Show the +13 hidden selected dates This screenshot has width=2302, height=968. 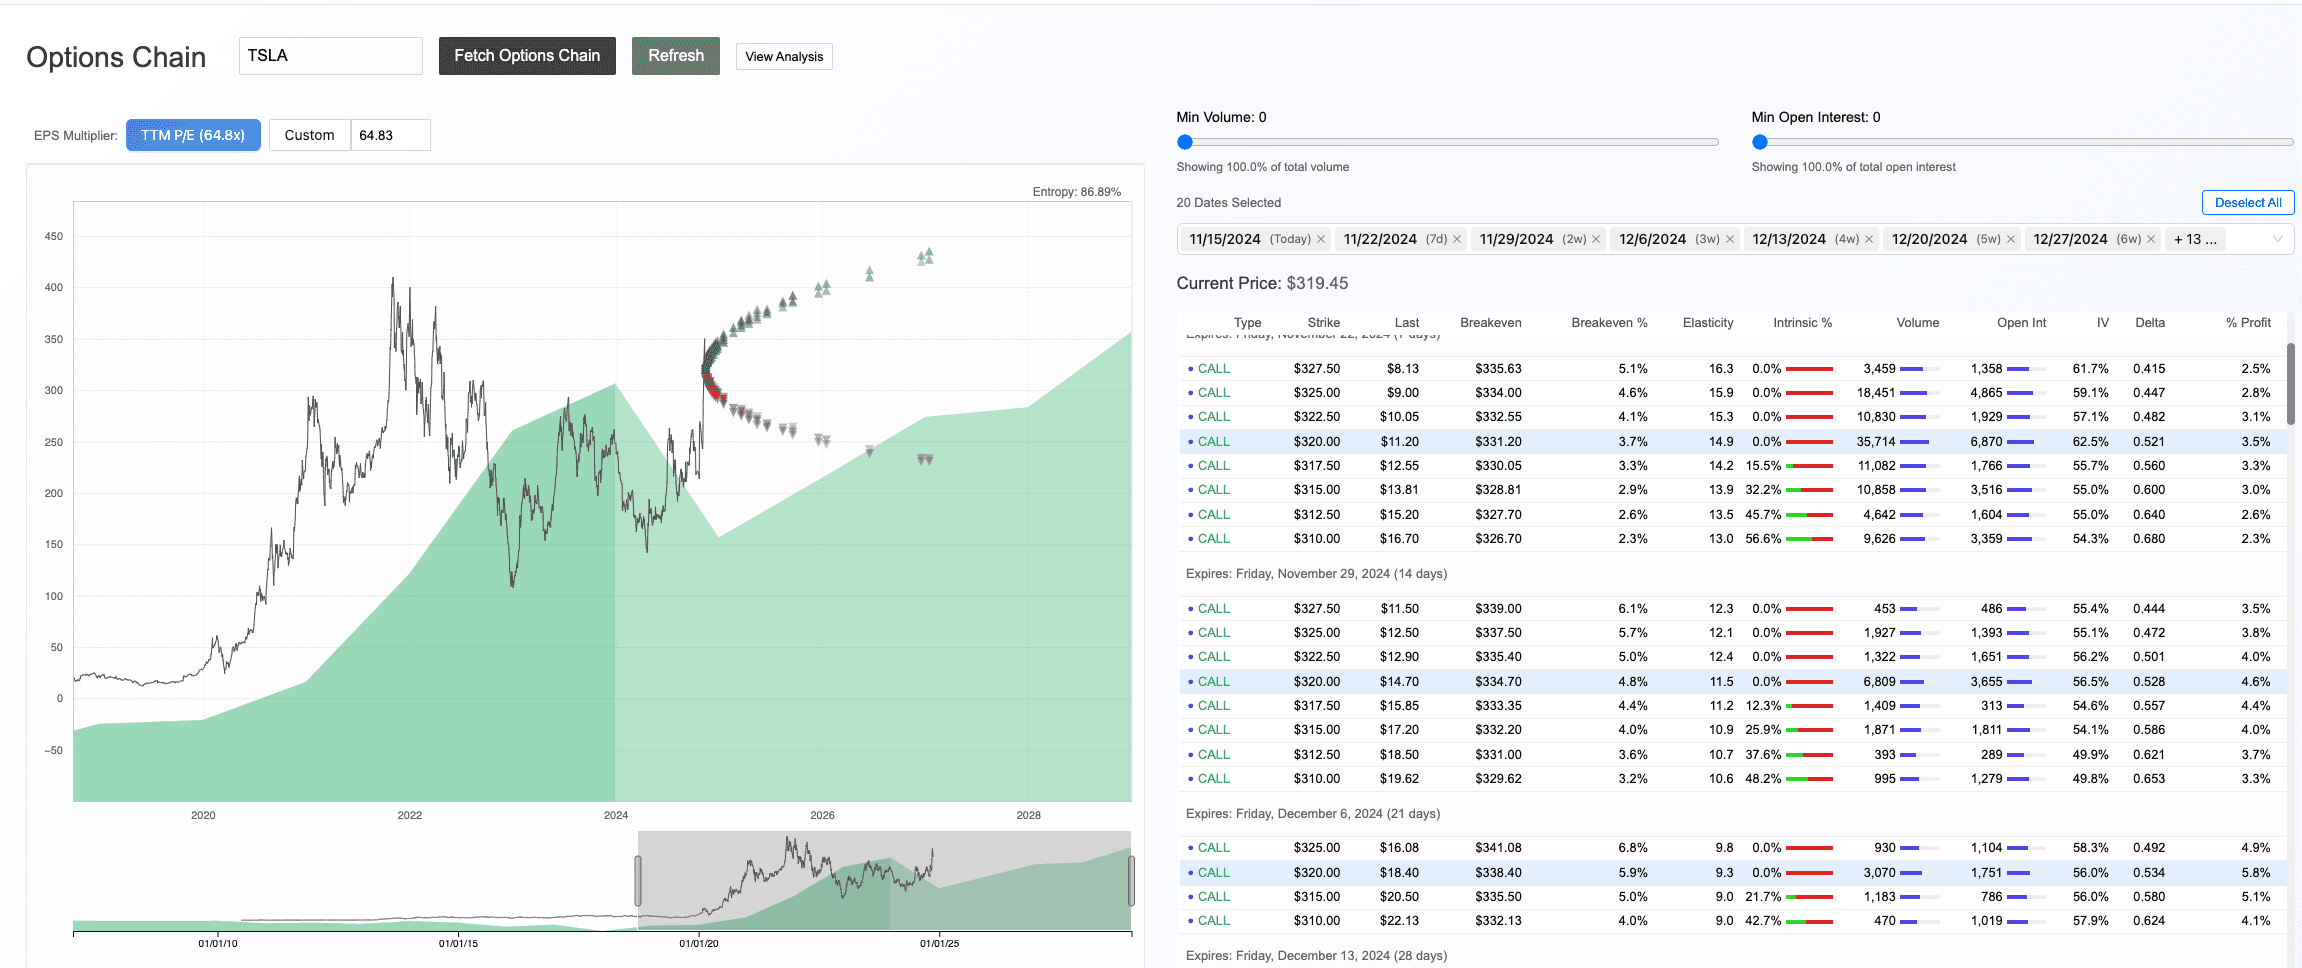[x=2194, y=240]
